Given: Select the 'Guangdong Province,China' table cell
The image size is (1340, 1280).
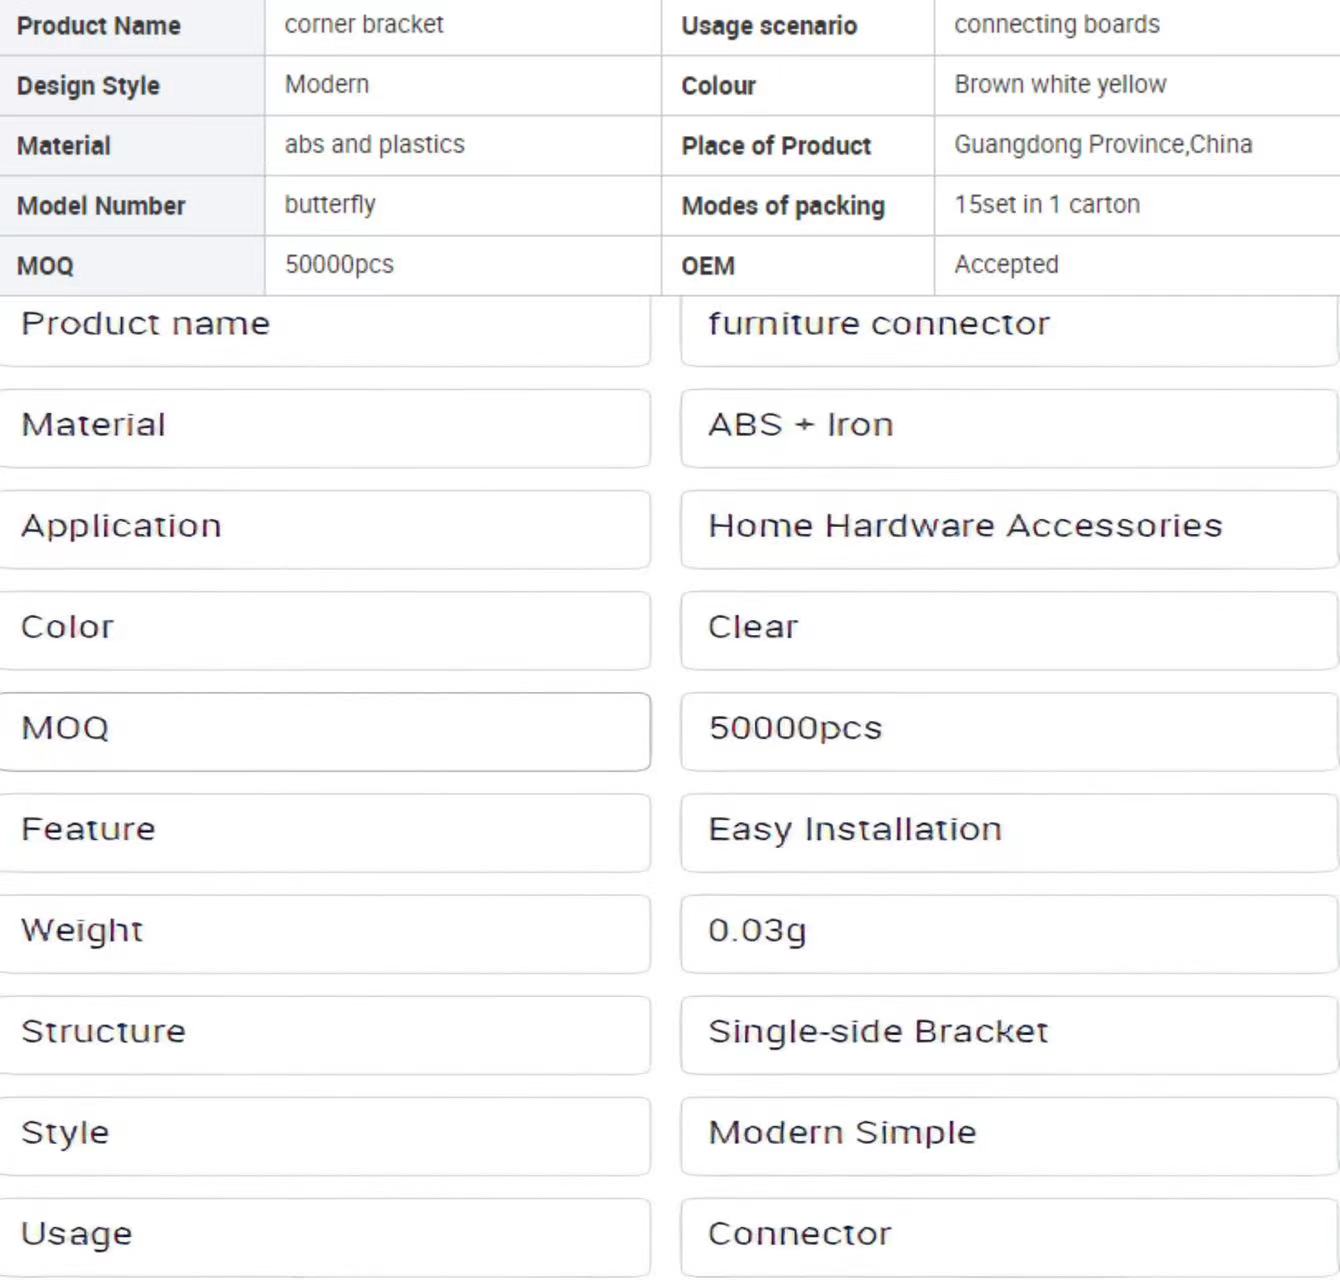Looking at the screenshot, I should [x=1136, y=145].
